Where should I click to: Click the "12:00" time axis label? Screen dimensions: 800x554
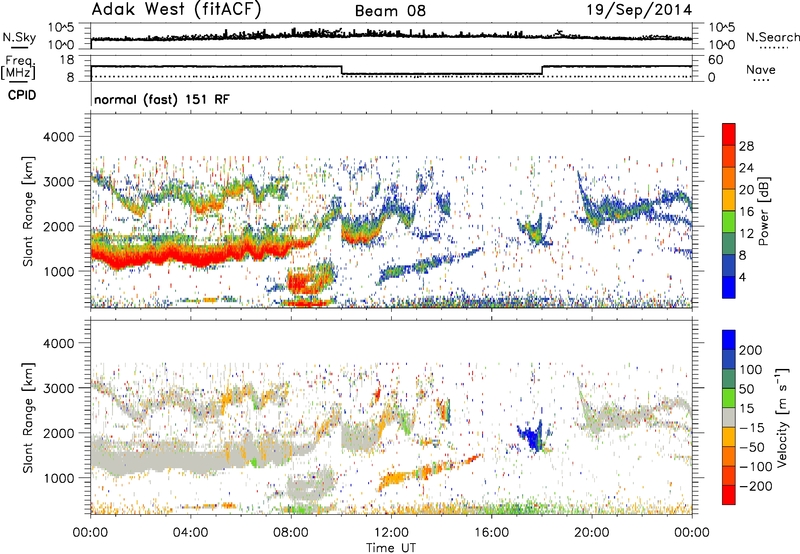click(x=391, y=533)
